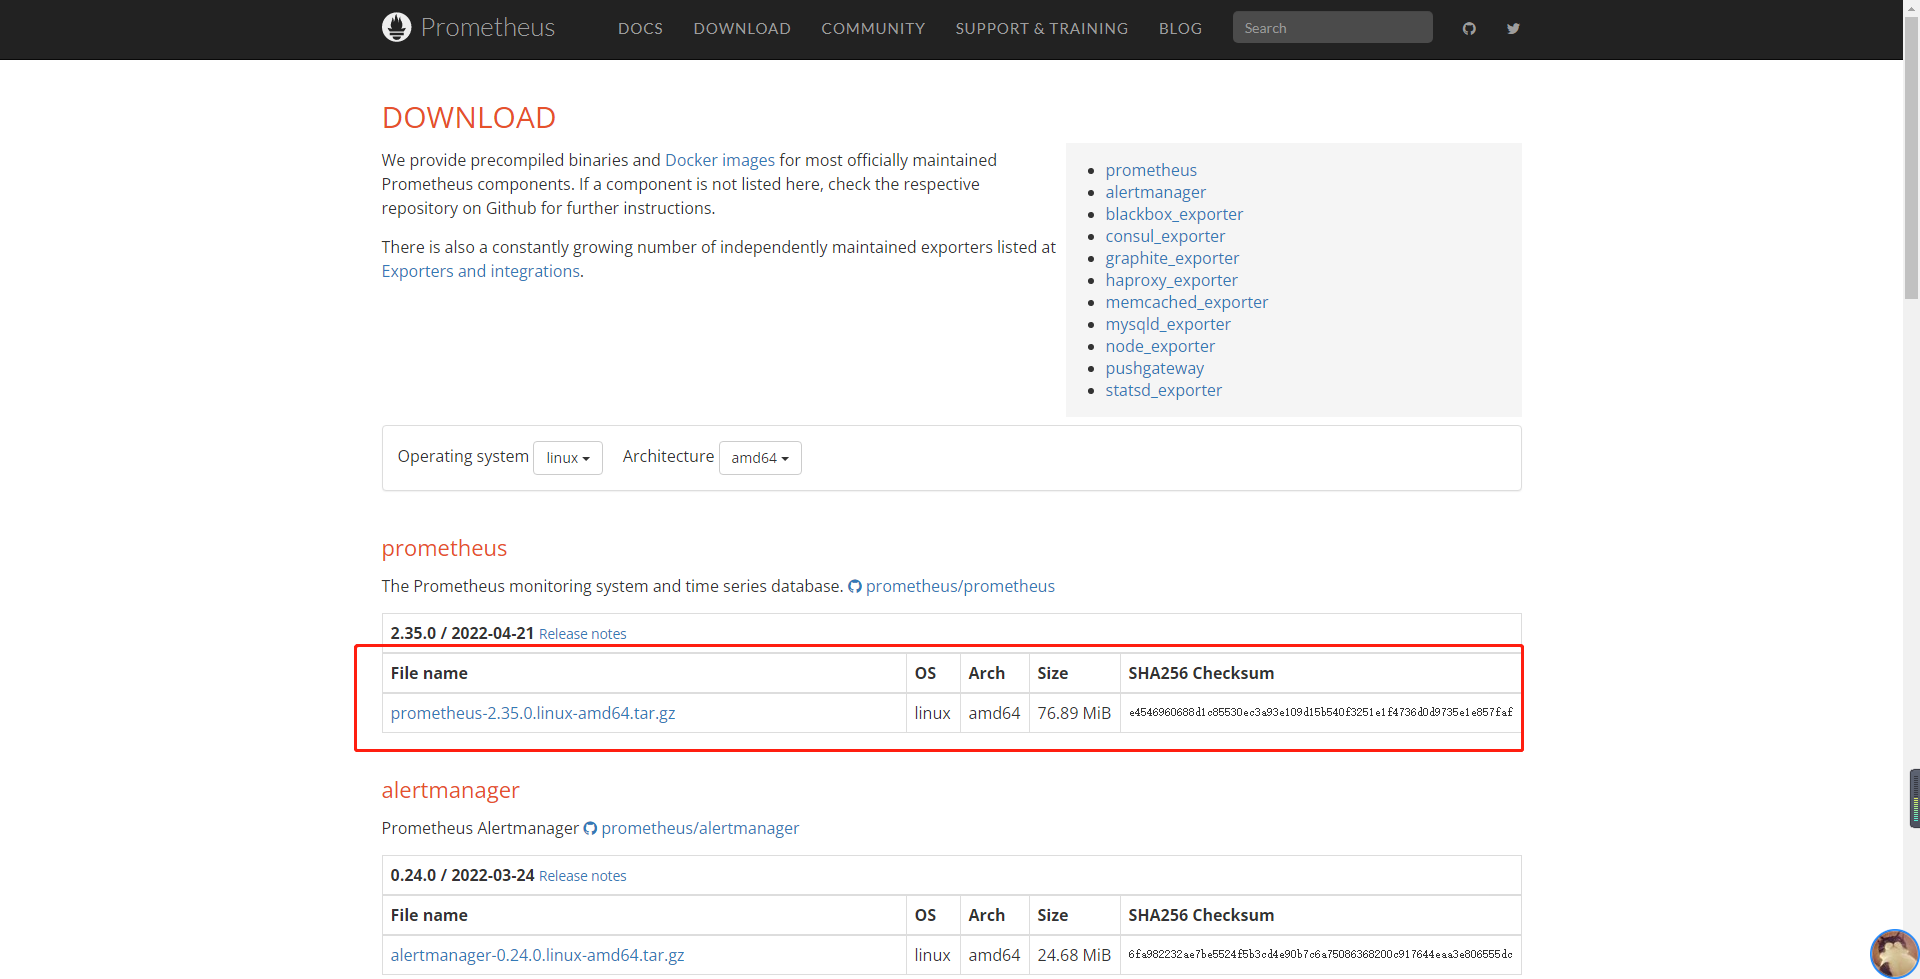Viewport: 1920px width, 979px height.
Task: Click the 0.24.0 / 2022-03-24 version text
Action: (462, 875)
